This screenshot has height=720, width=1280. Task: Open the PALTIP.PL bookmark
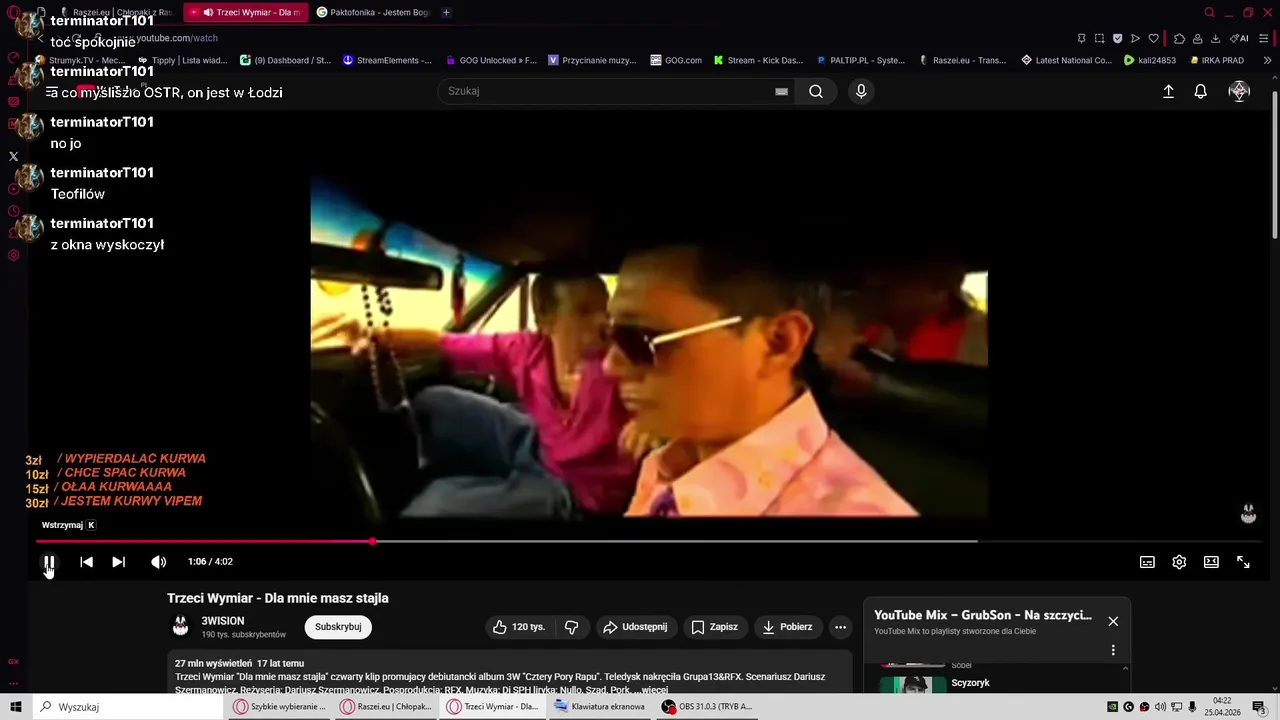point(860,60)
